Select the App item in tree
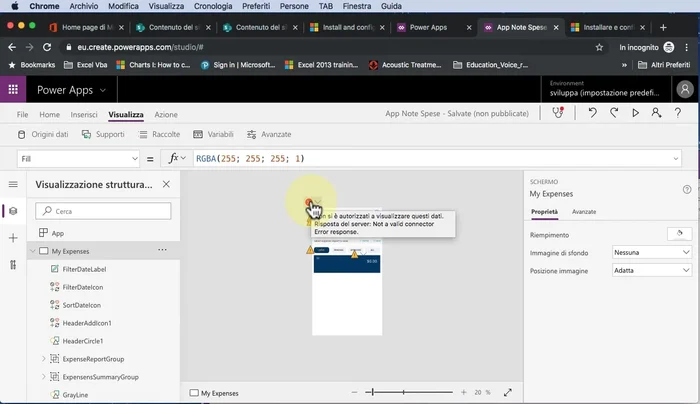This screenshot has width=700, height=404. [x=58, y=233]
